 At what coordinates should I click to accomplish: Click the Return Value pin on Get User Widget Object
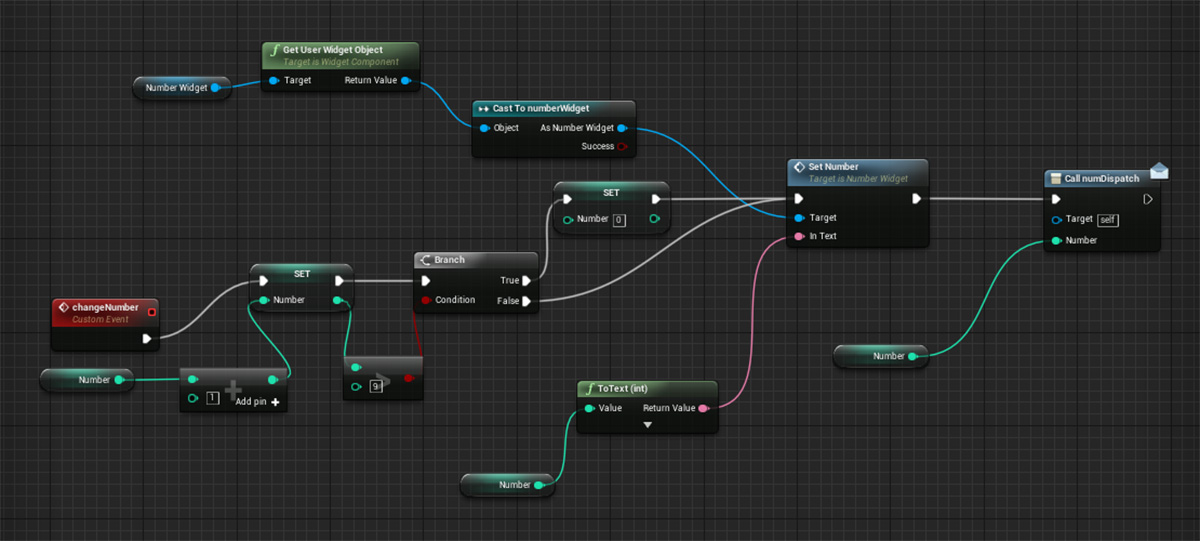pyautogui.click(x=405, y=80)
